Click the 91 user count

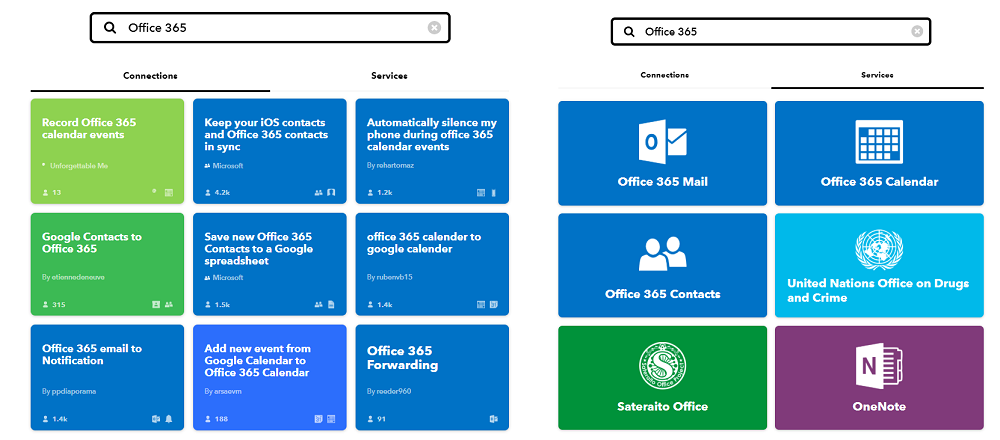click(381, 419)
